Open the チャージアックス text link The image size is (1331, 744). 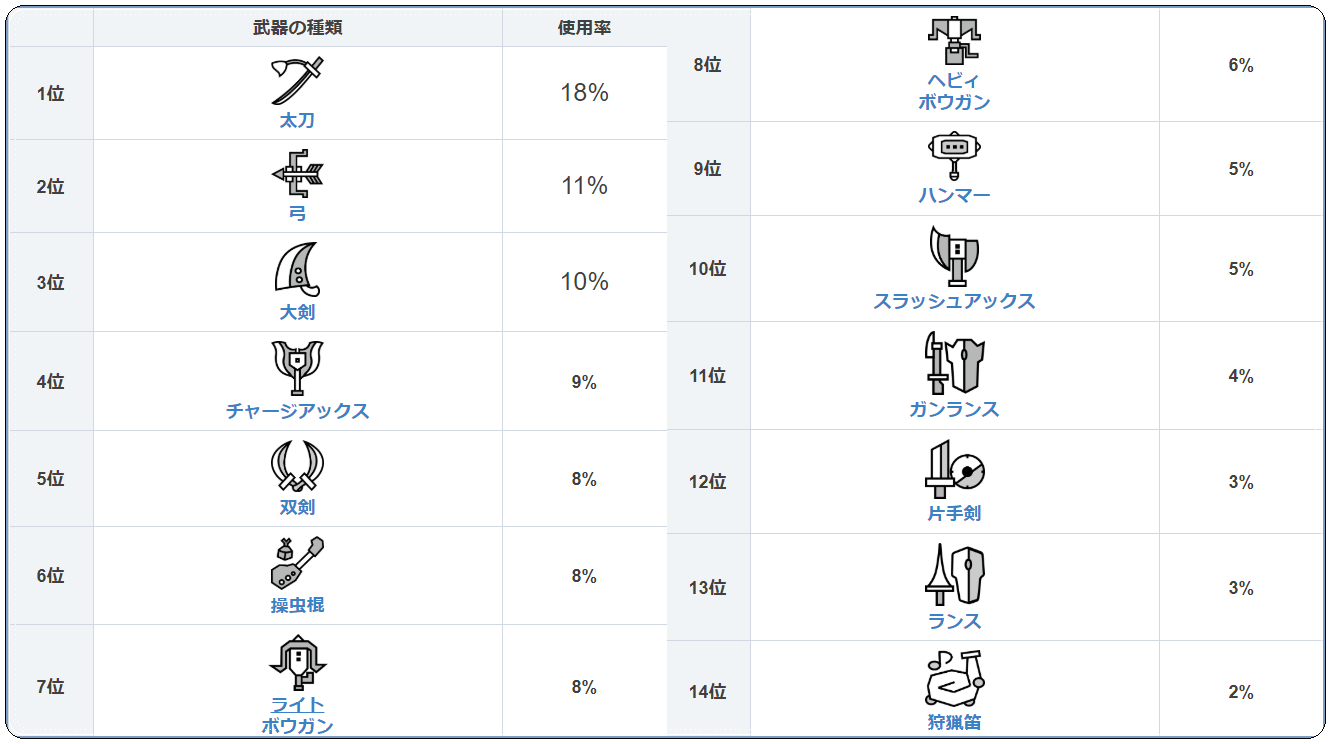[297, 411]
